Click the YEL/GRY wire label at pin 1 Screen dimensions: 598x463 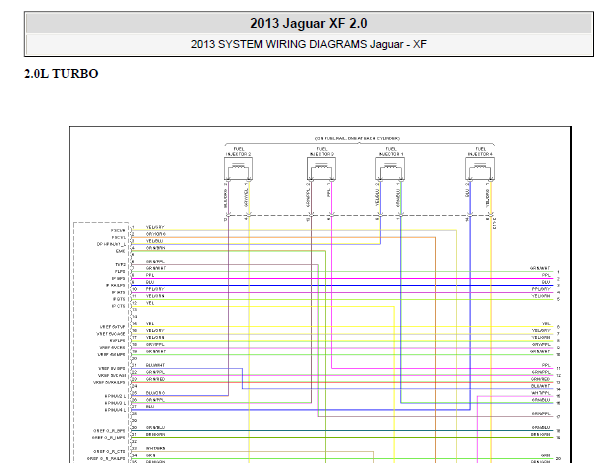point(155,227)
